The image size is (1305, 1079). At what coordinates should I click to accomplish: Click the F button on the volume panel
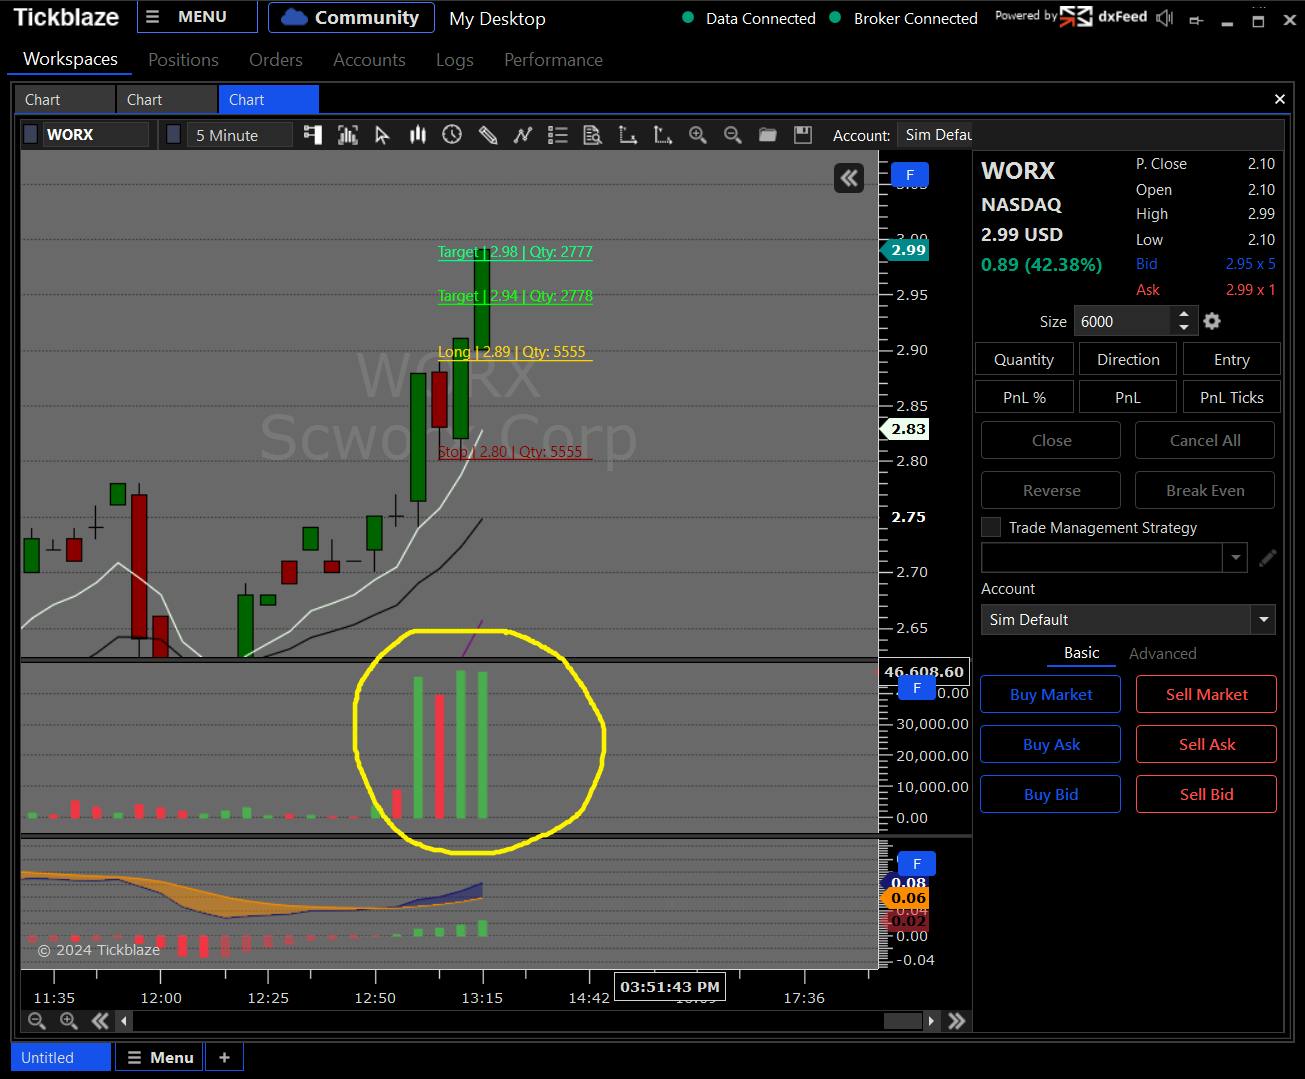pos(917,688)
